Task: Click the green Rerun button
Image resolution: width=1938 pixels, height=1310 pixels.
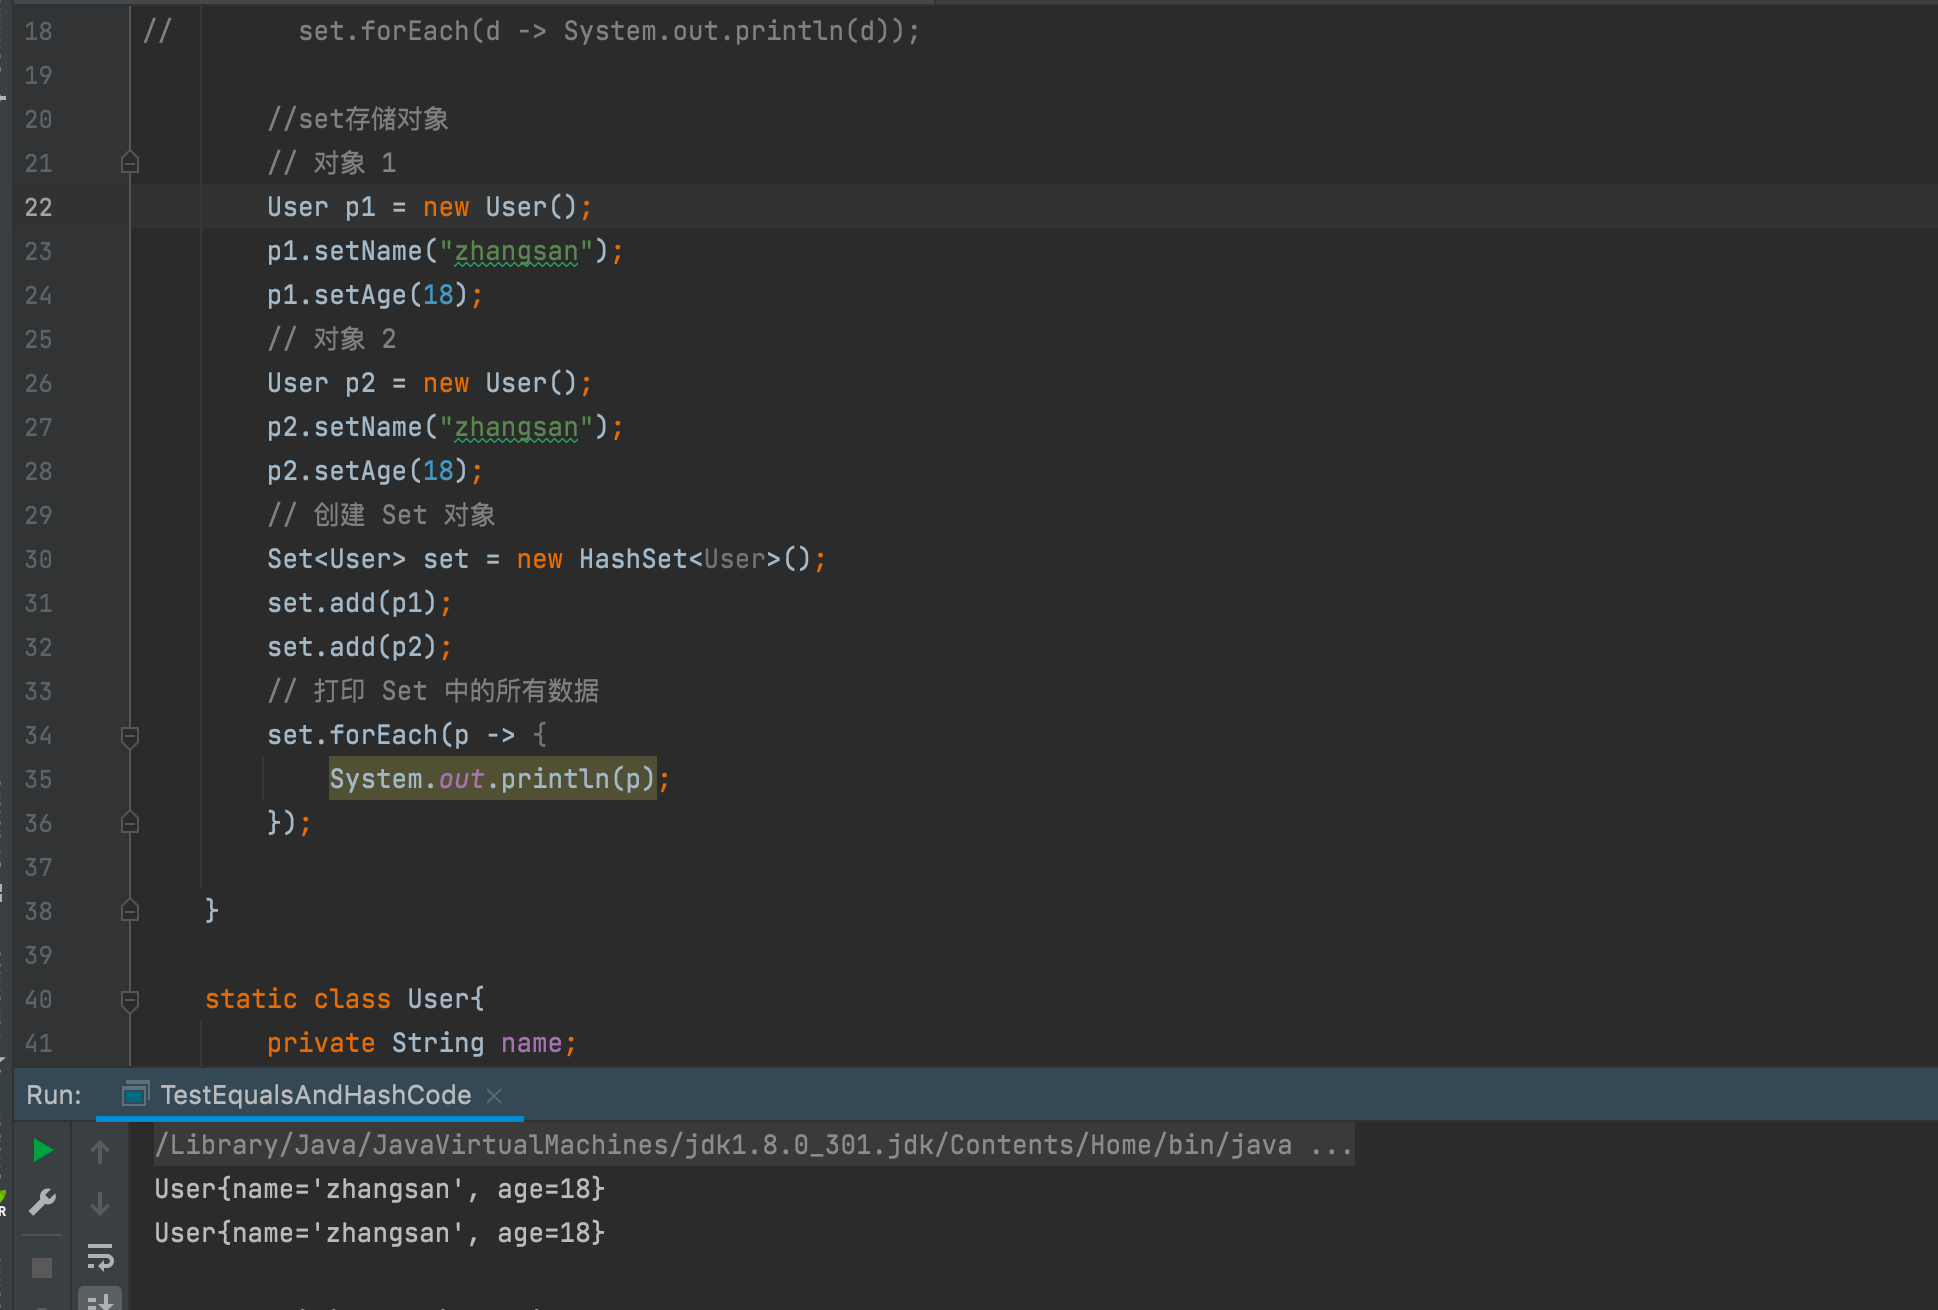Action: 42,1150
